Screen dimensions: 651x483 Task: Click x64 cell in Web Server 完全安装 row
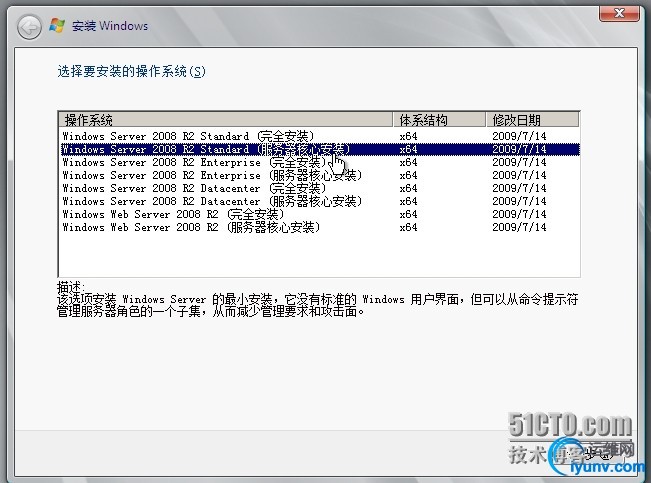point(409,214)
